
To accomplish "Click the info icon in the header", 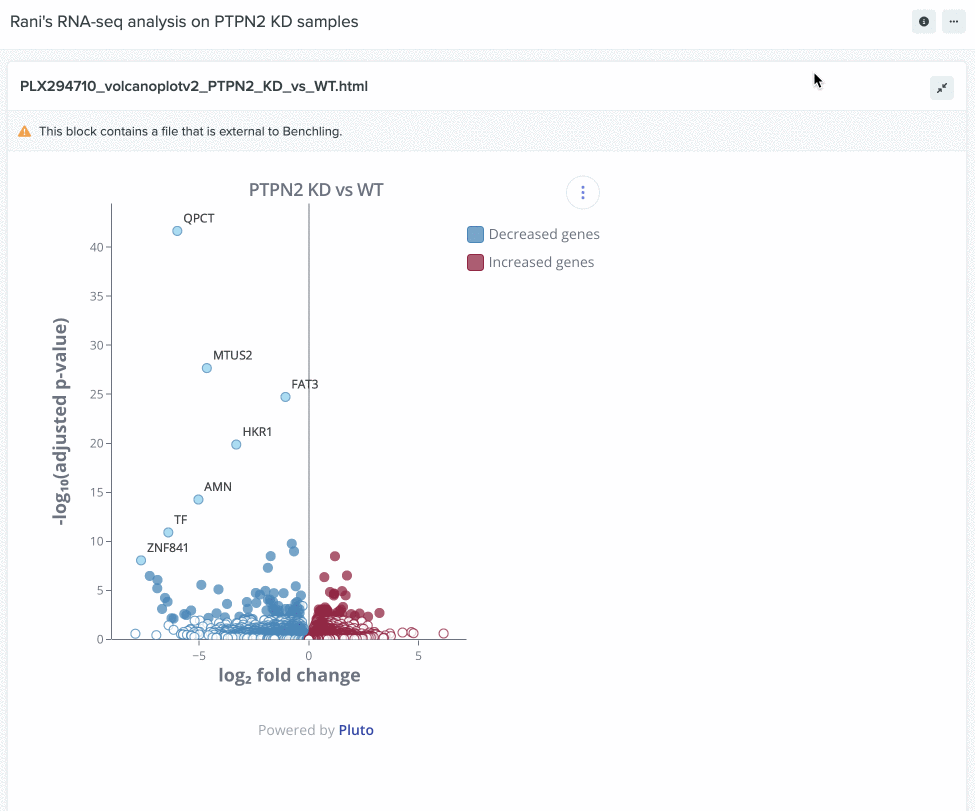I will click(924, 21).
